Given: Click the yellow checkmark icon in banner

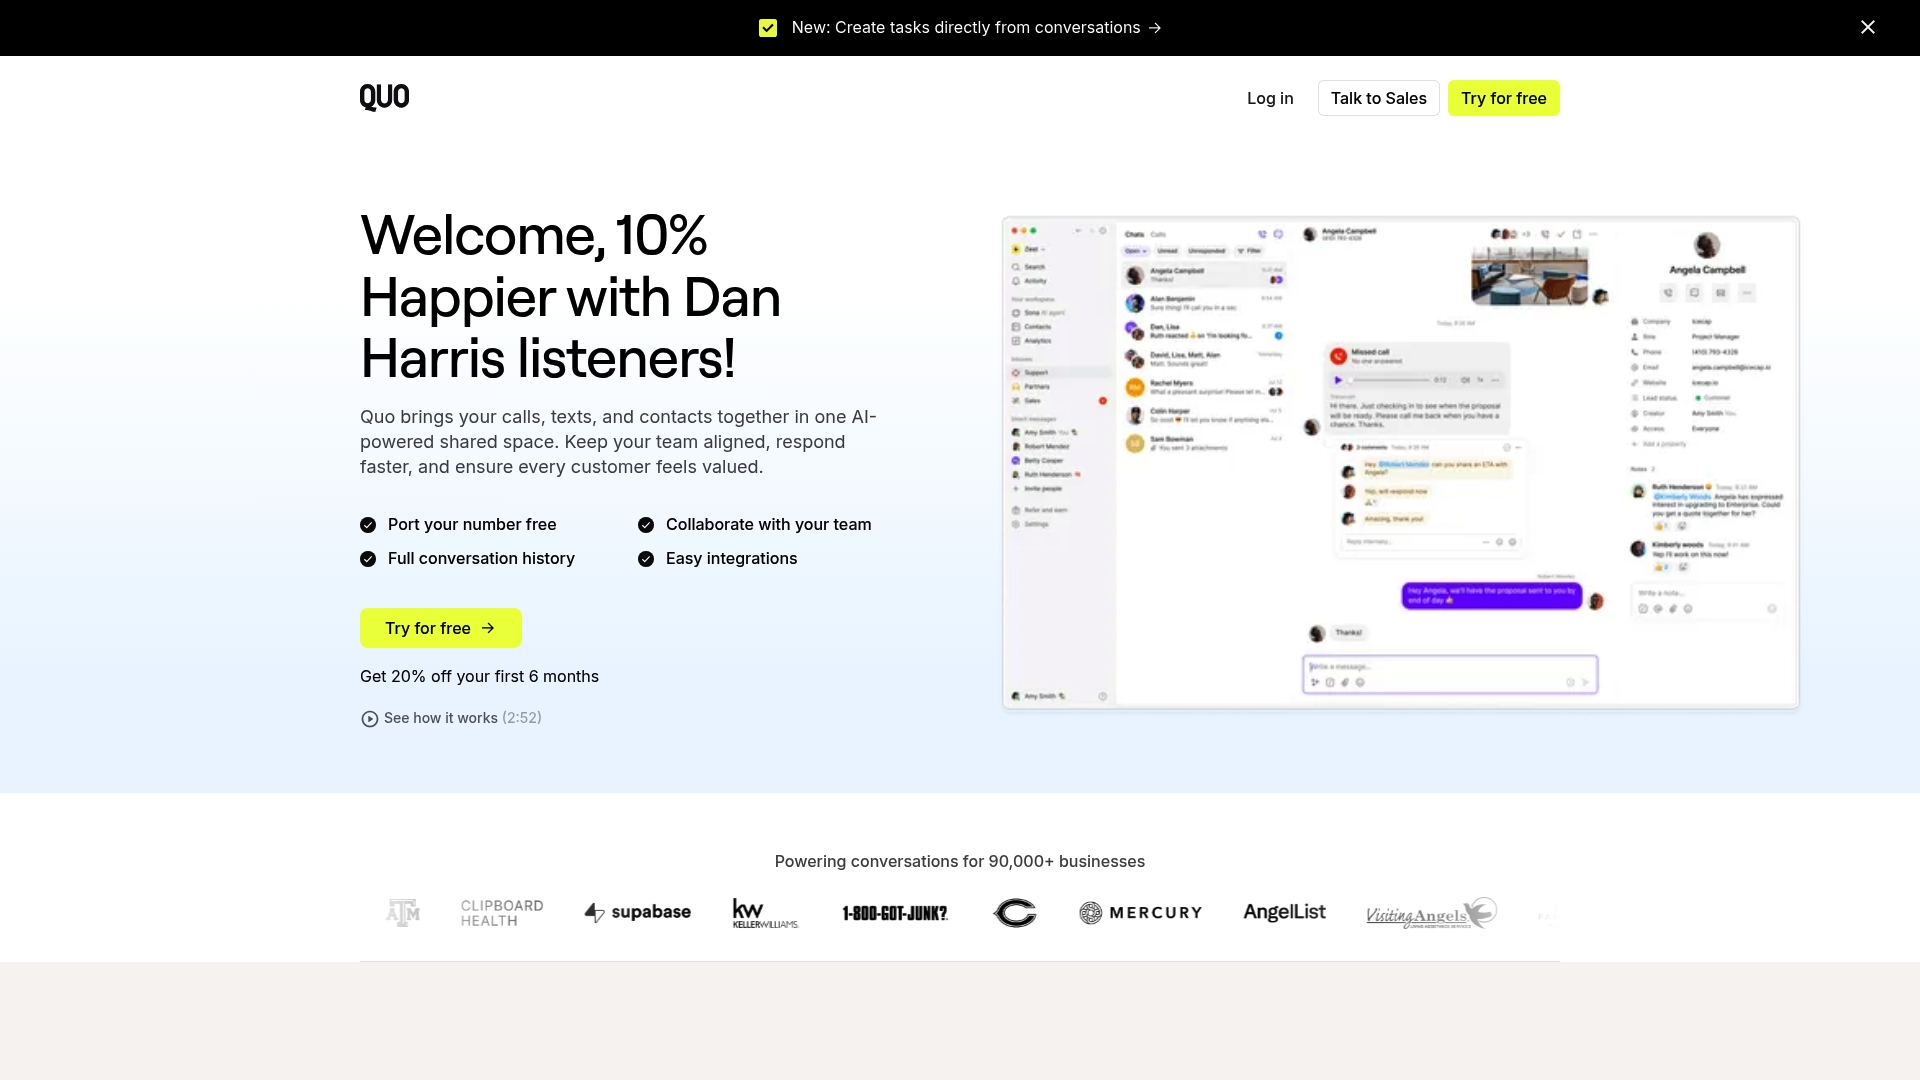Looking at the screenshot, I should click(x=768, y=28).
